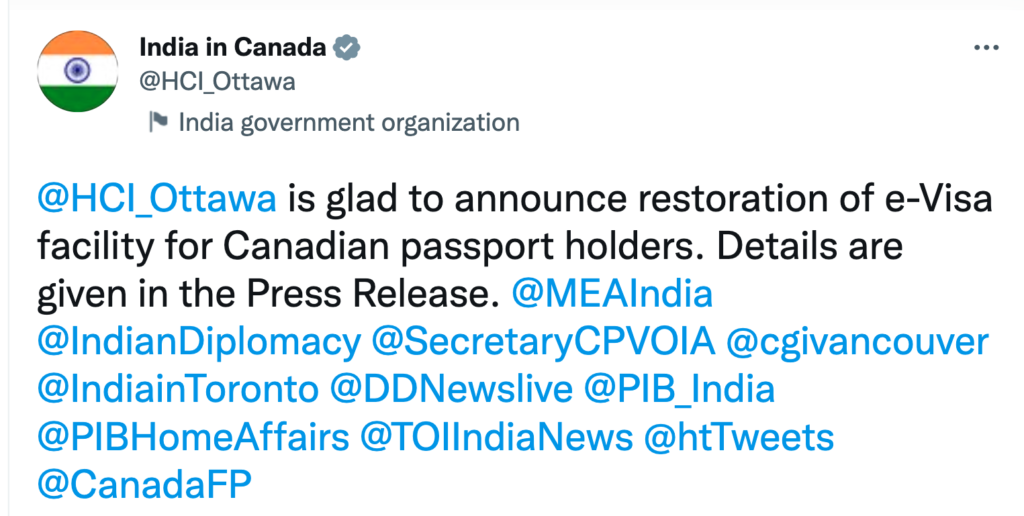This screenshot has width=1024, height=516.
Task: Open the @HCI_Ottawa mention in tweet text
Action: coord(156,200)
